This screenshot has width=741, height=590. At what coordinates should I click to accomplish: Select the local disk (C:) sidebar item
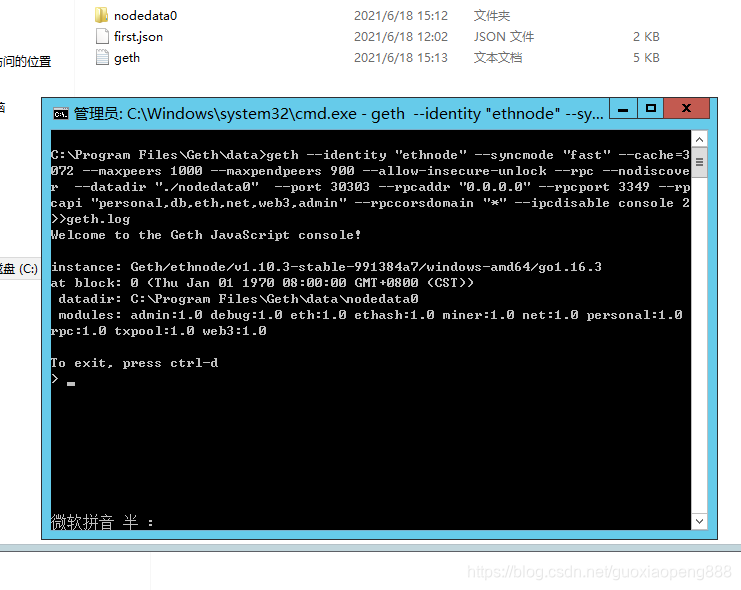[x=19, y=269]
